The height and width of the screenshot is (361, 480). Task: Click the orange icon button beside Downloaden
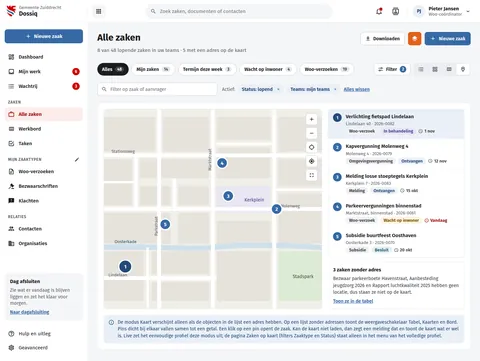coord(414,39)
